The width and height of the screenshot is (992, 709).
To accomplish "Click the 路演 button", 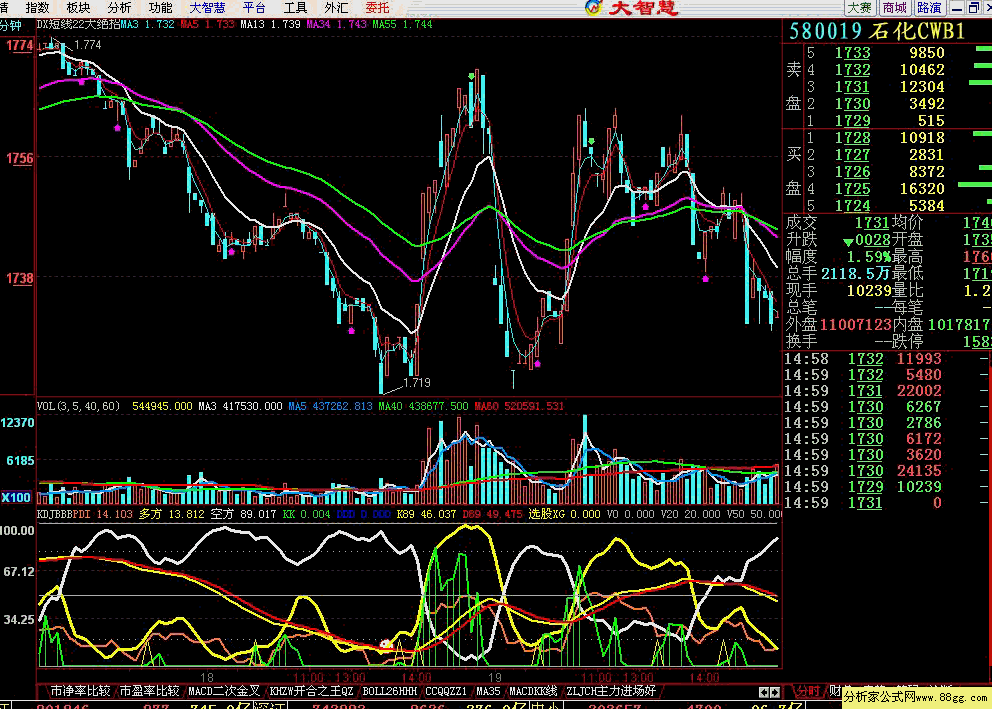I will [929, 8].
